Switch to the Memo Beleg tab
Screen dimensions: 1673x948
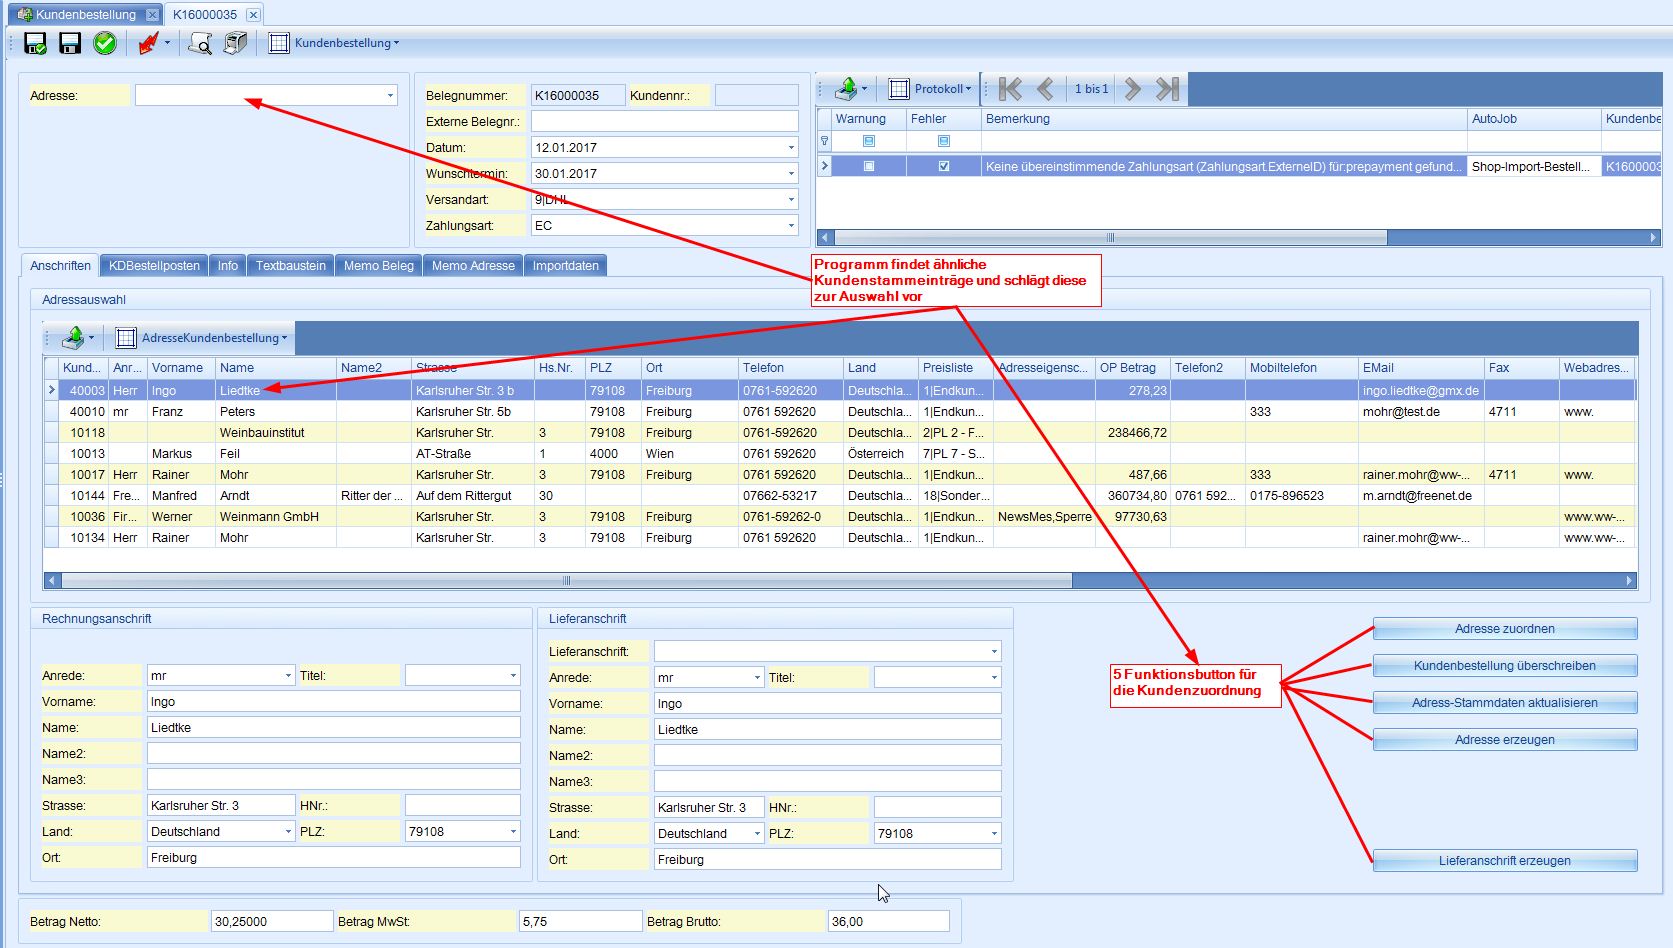[378, 265]
